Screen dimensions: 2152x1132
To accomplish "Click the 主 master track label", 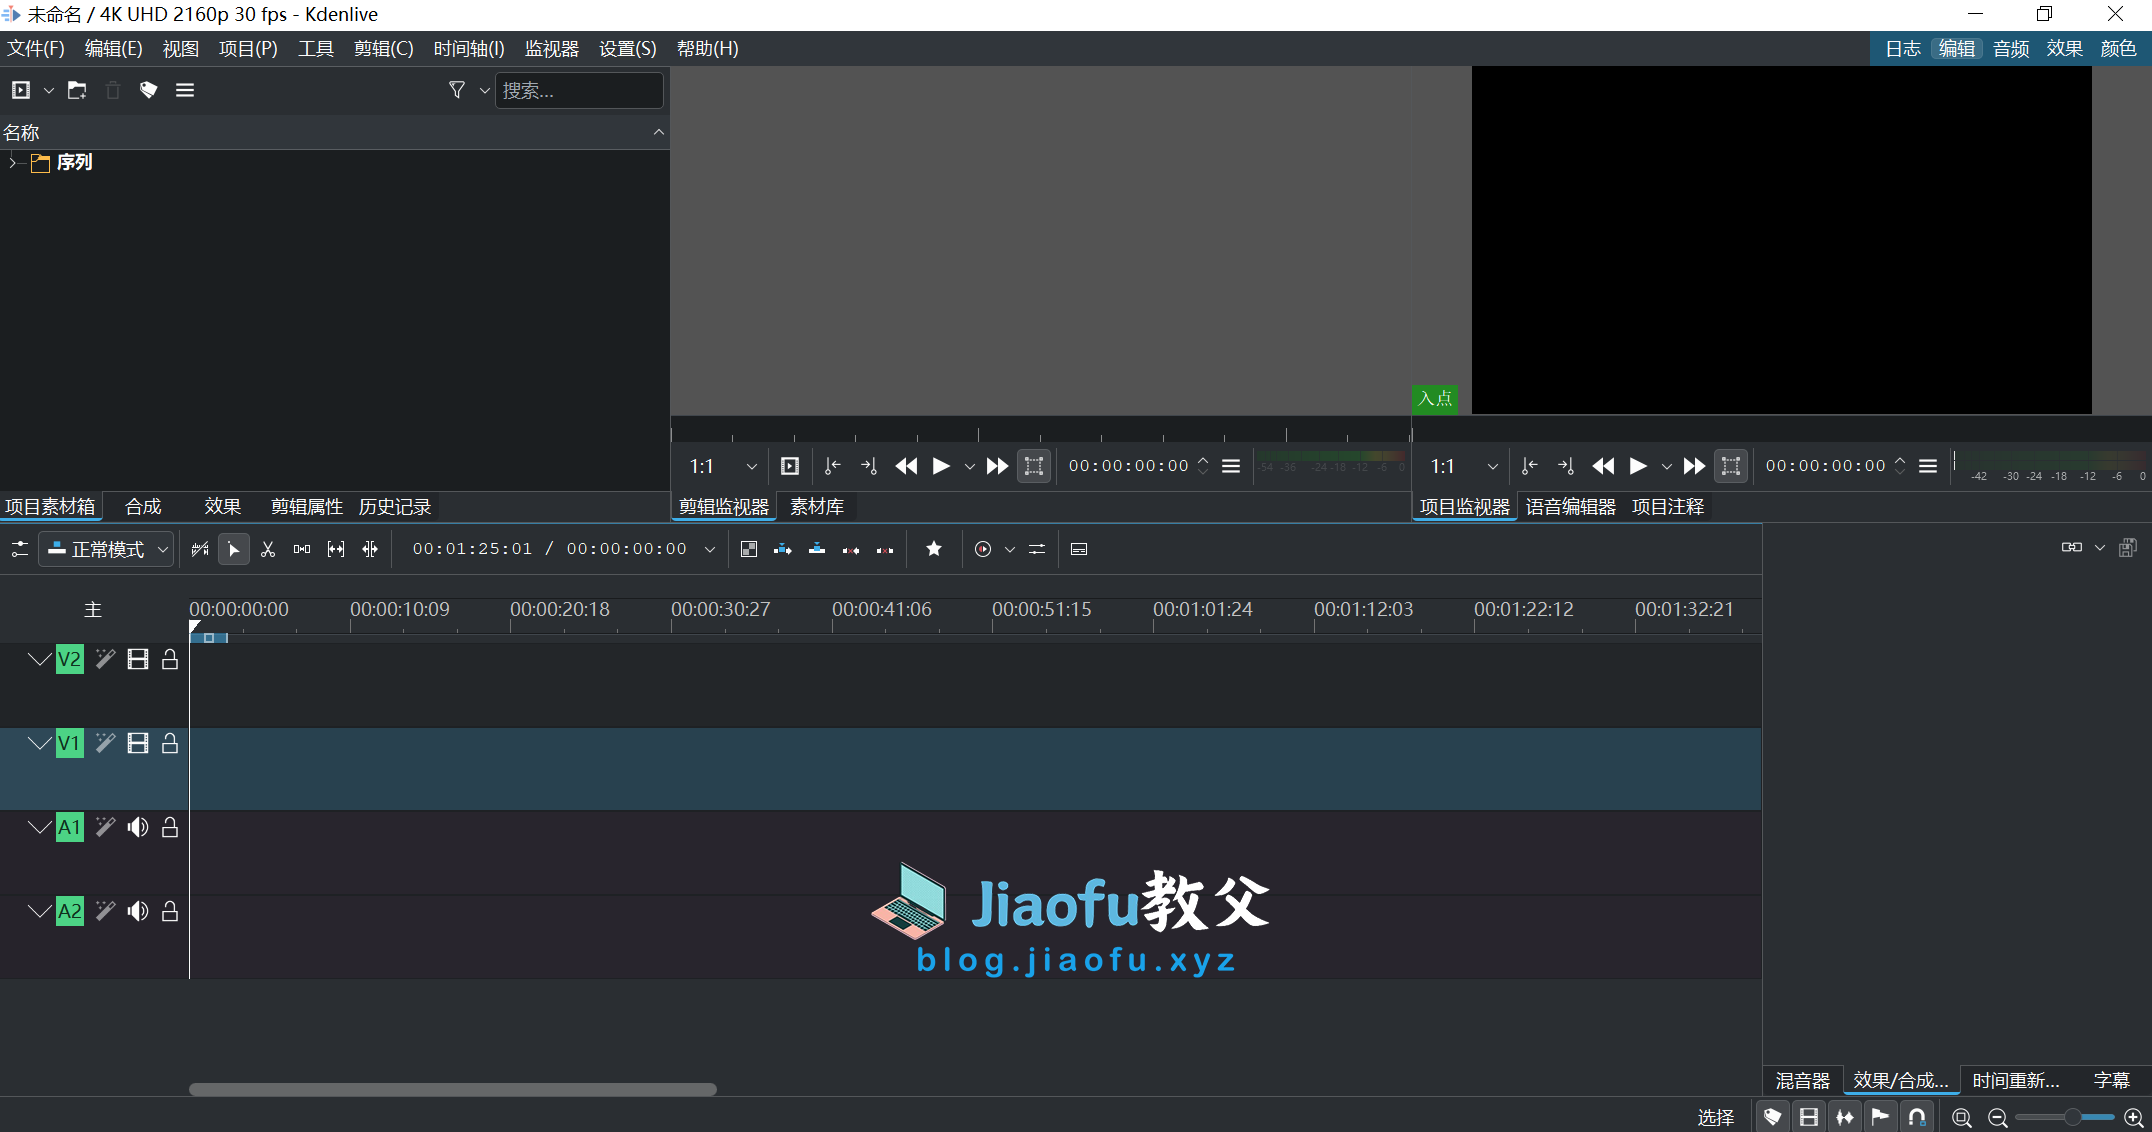I will tap(93, 610).
